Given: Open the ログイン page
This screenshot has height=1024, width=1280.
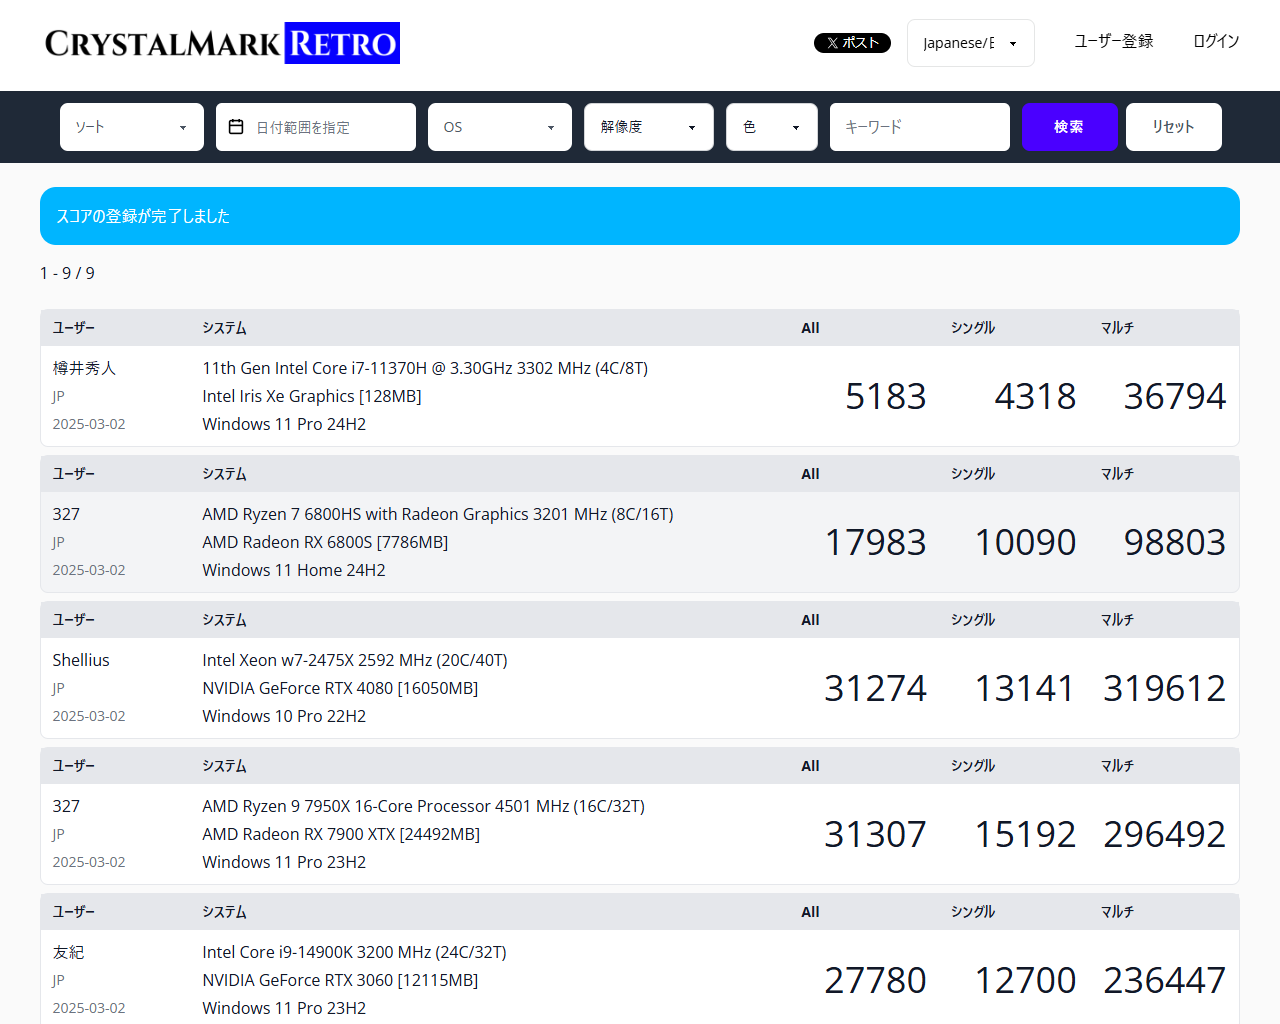Looking at the screenshot, I should tap(1215, 42).
